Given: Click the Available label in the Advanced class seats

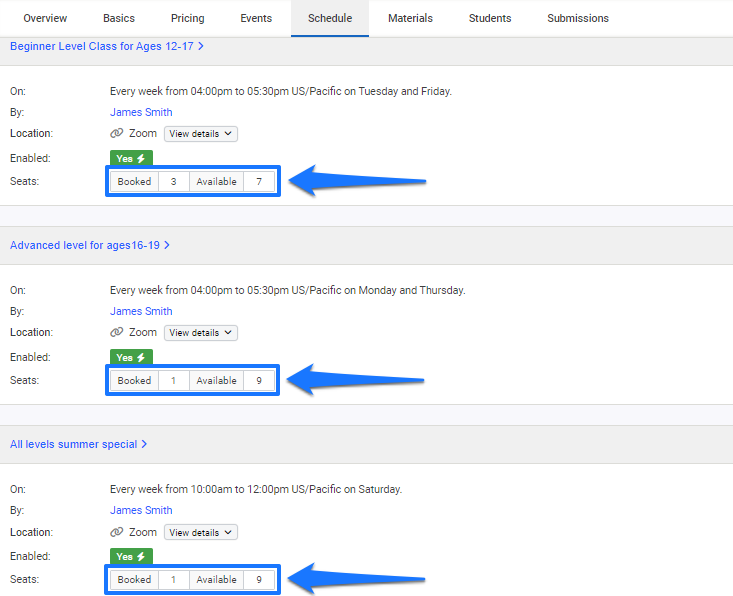Looking at the screenshot, I should point(216,381).
